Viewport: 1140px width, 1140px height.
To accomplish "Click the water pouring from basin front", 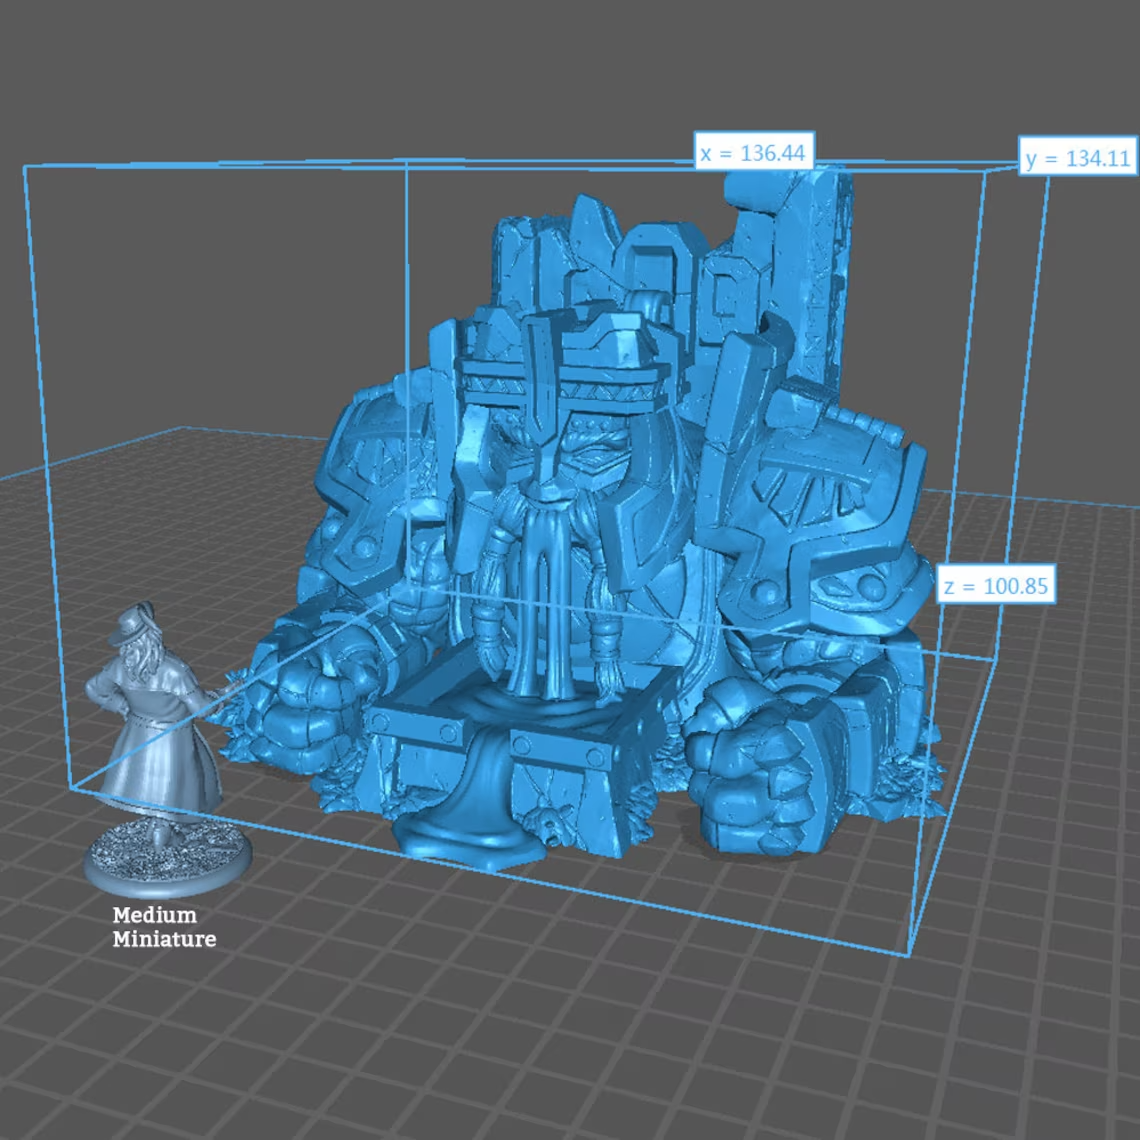I will 470,800.
